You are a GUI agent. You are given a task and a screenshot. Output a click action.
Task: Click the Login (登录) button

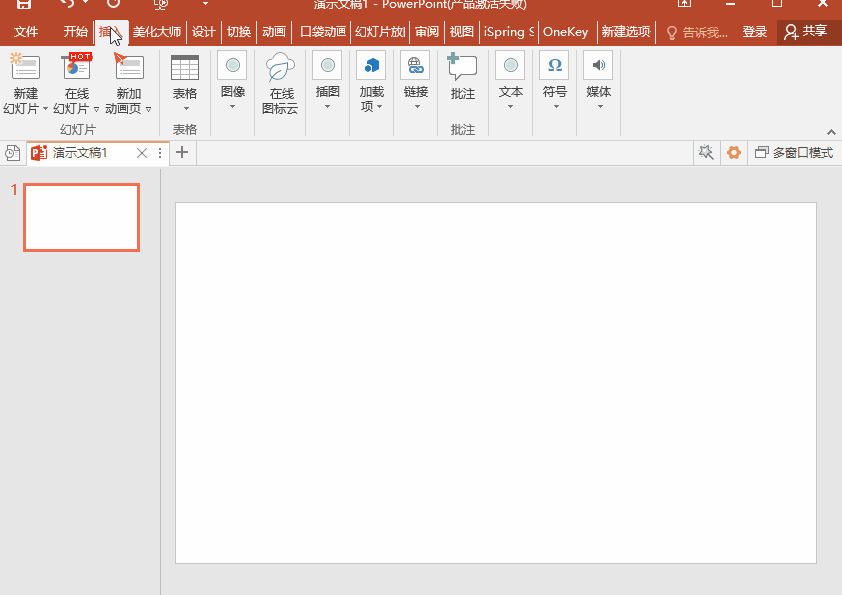pyautogui.click(x=755, y=32)
